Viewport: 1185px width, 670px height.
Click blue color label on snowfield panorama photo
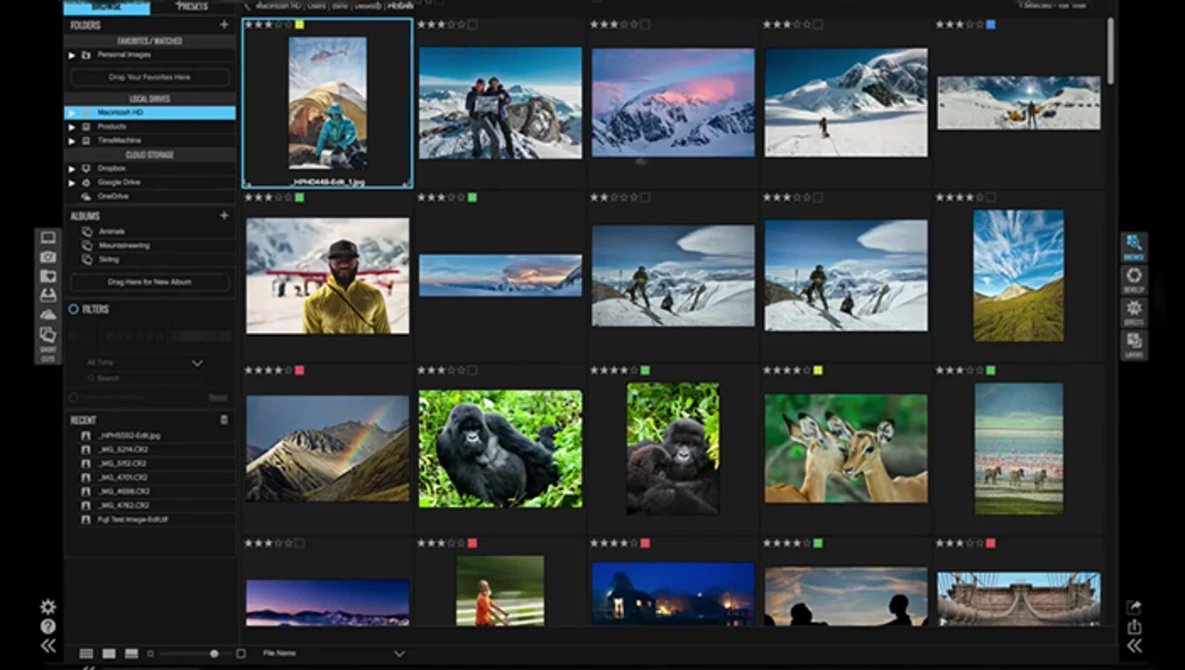coord(991,25)
